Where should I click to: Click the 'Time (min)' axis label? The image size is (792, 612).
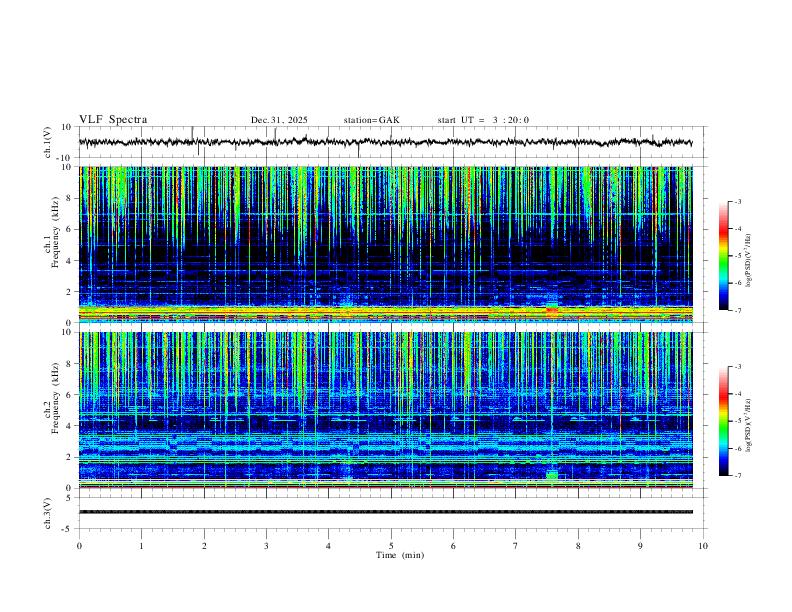tap(400, 555)
